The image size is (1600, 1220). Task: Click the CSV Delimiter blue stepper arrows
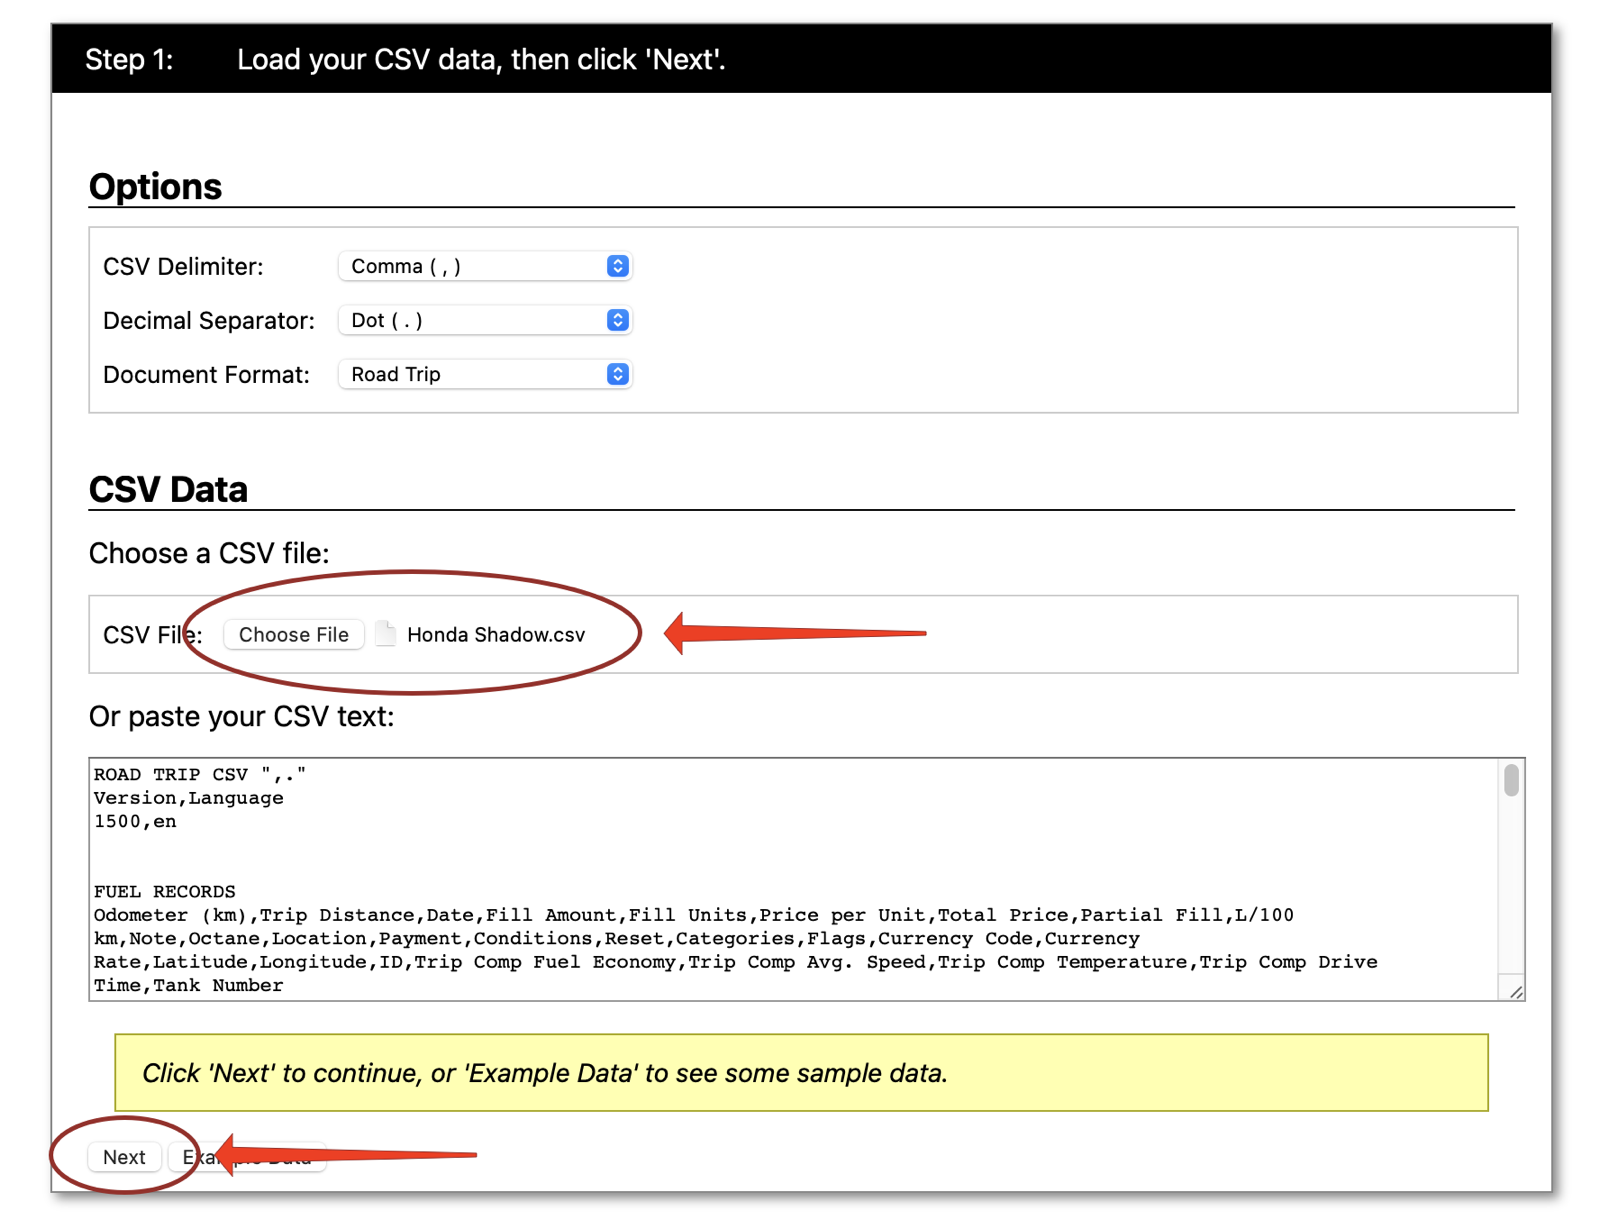coord(617,266)
